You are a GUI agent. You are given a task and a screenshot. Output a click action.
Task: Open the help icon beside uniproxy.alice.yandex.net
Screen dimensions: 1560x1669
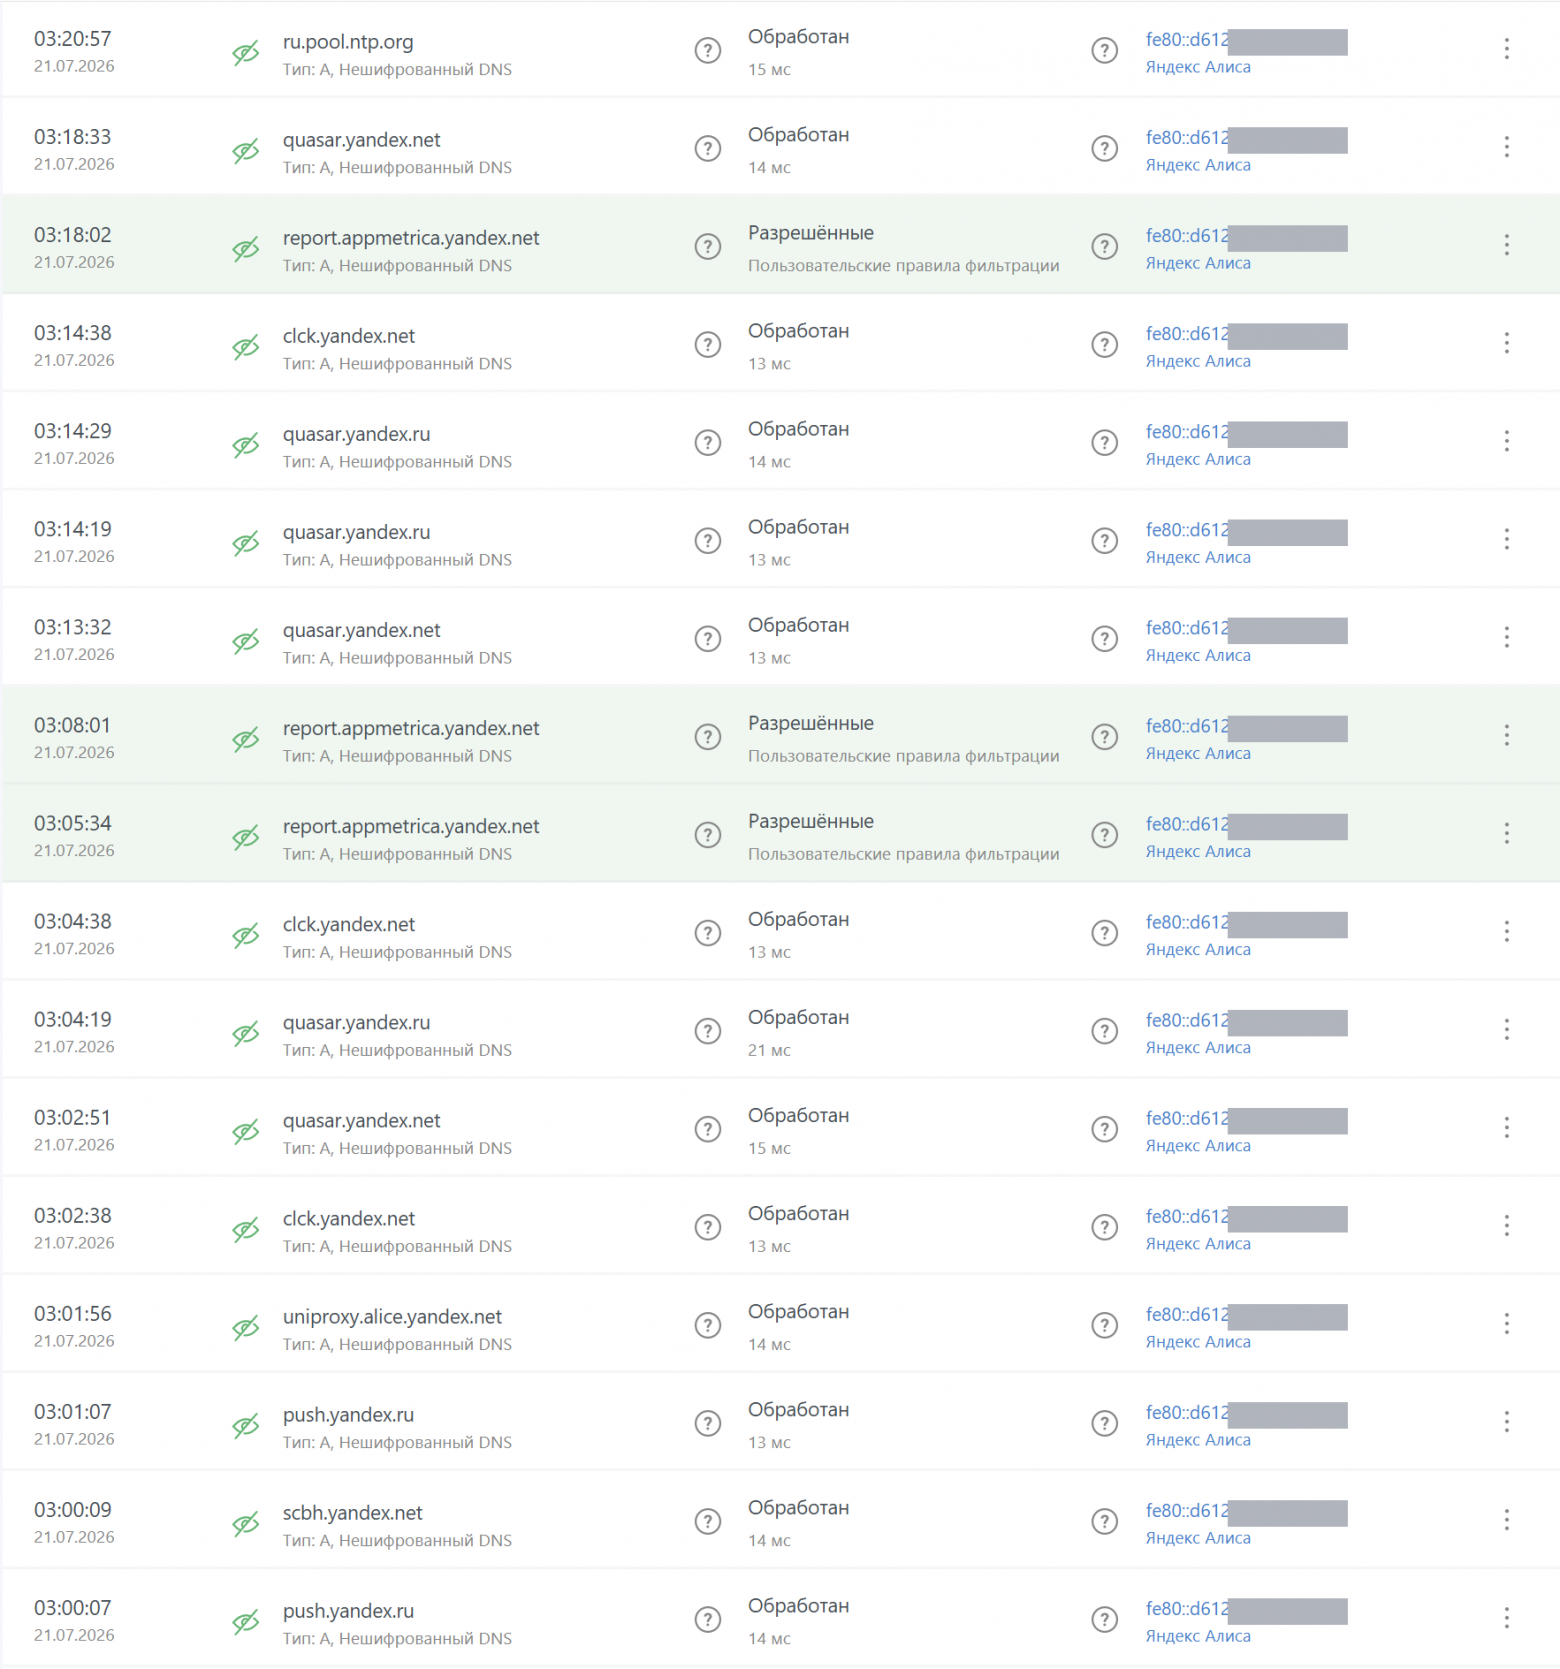tap(707, 1325)
